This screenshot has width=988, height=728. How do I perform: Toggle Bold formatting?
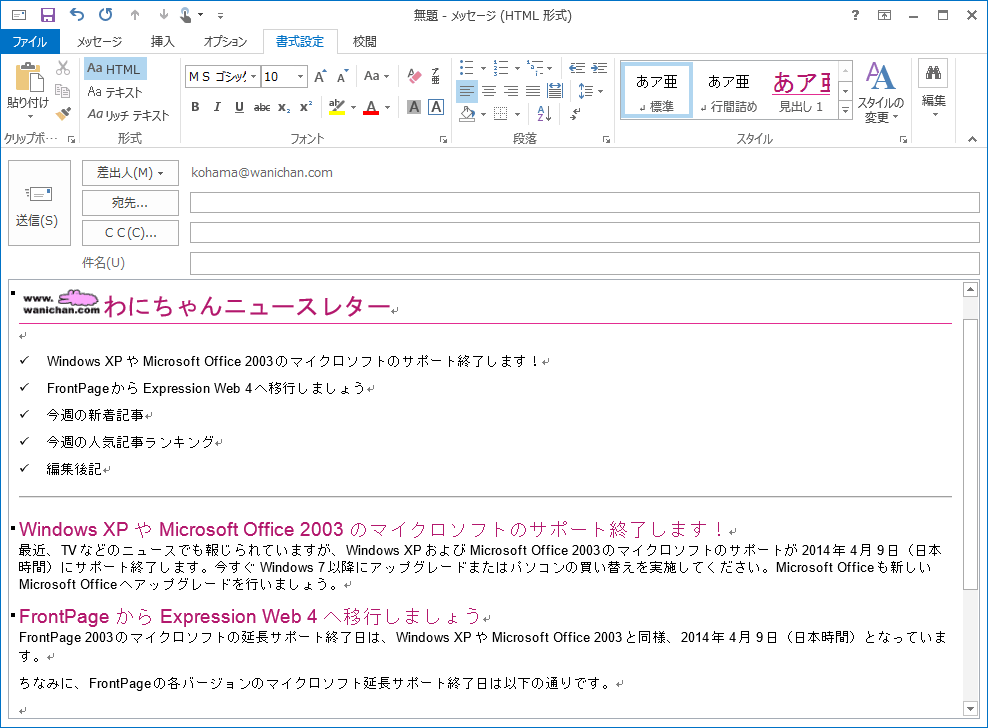(195, 108)
